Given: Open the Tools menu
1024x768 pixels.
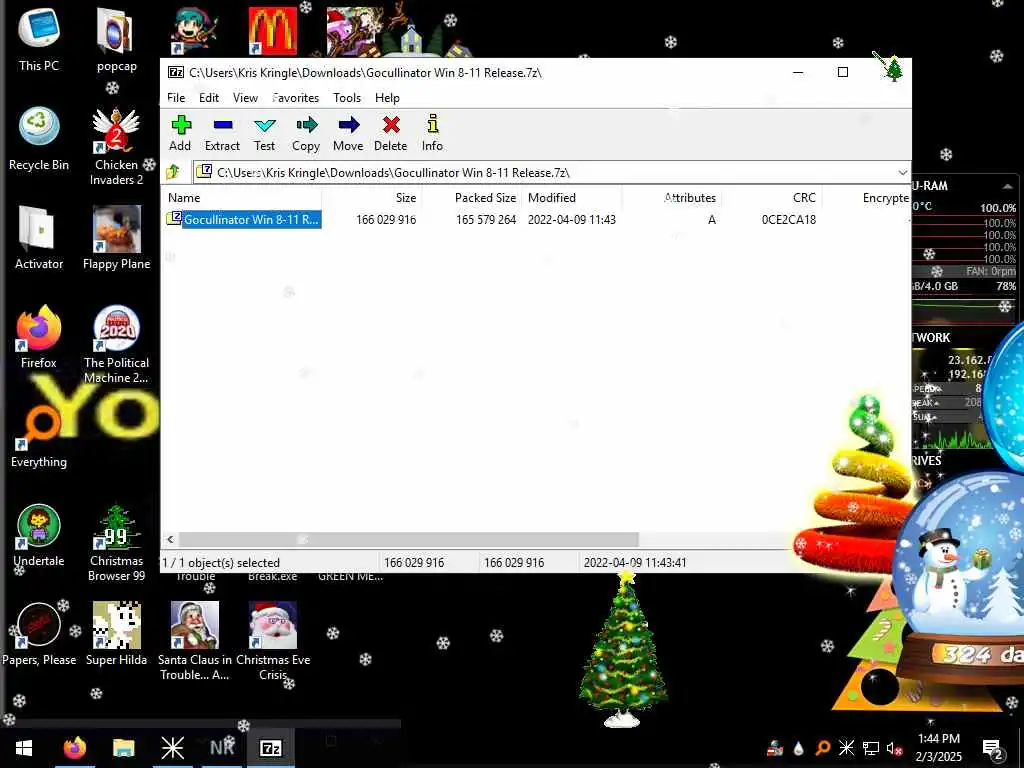Looking at the screenshot, I should coord(347,98).
